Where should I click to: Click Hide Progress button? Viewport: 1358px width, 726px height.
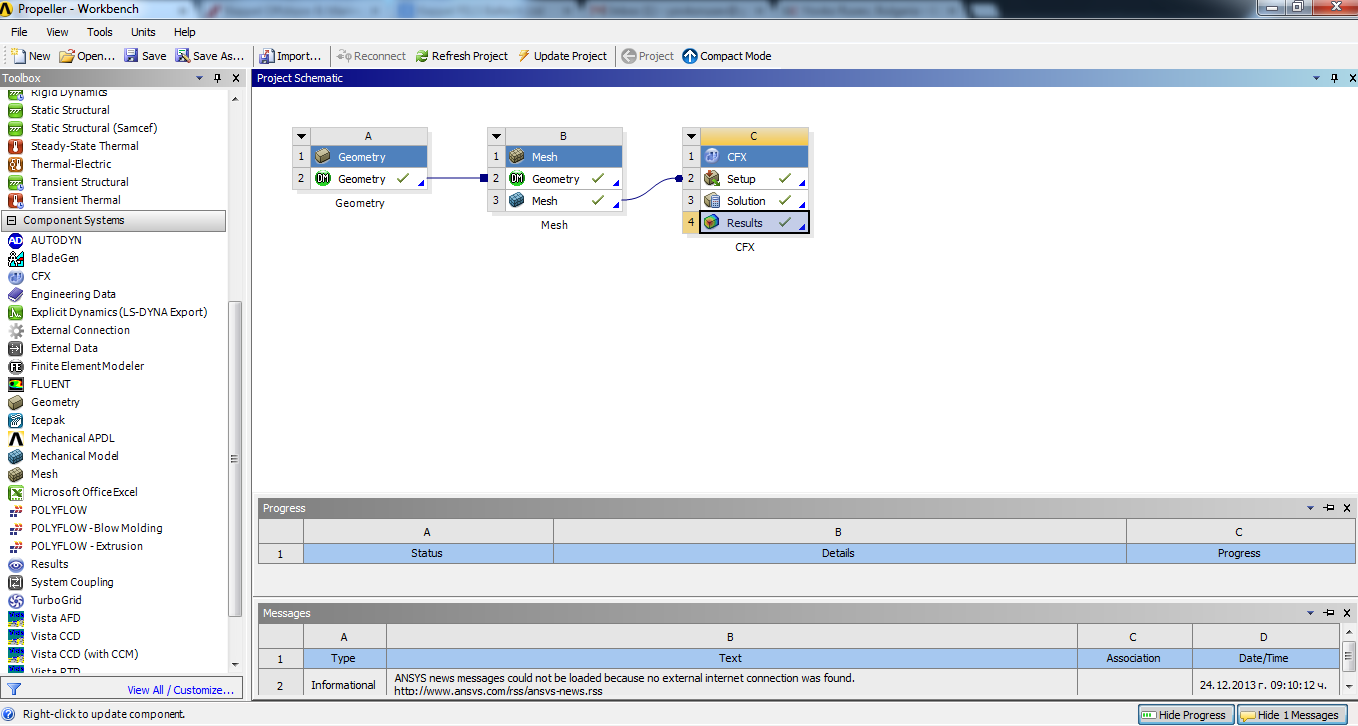pyautogui.click(x=1186, y=715)
